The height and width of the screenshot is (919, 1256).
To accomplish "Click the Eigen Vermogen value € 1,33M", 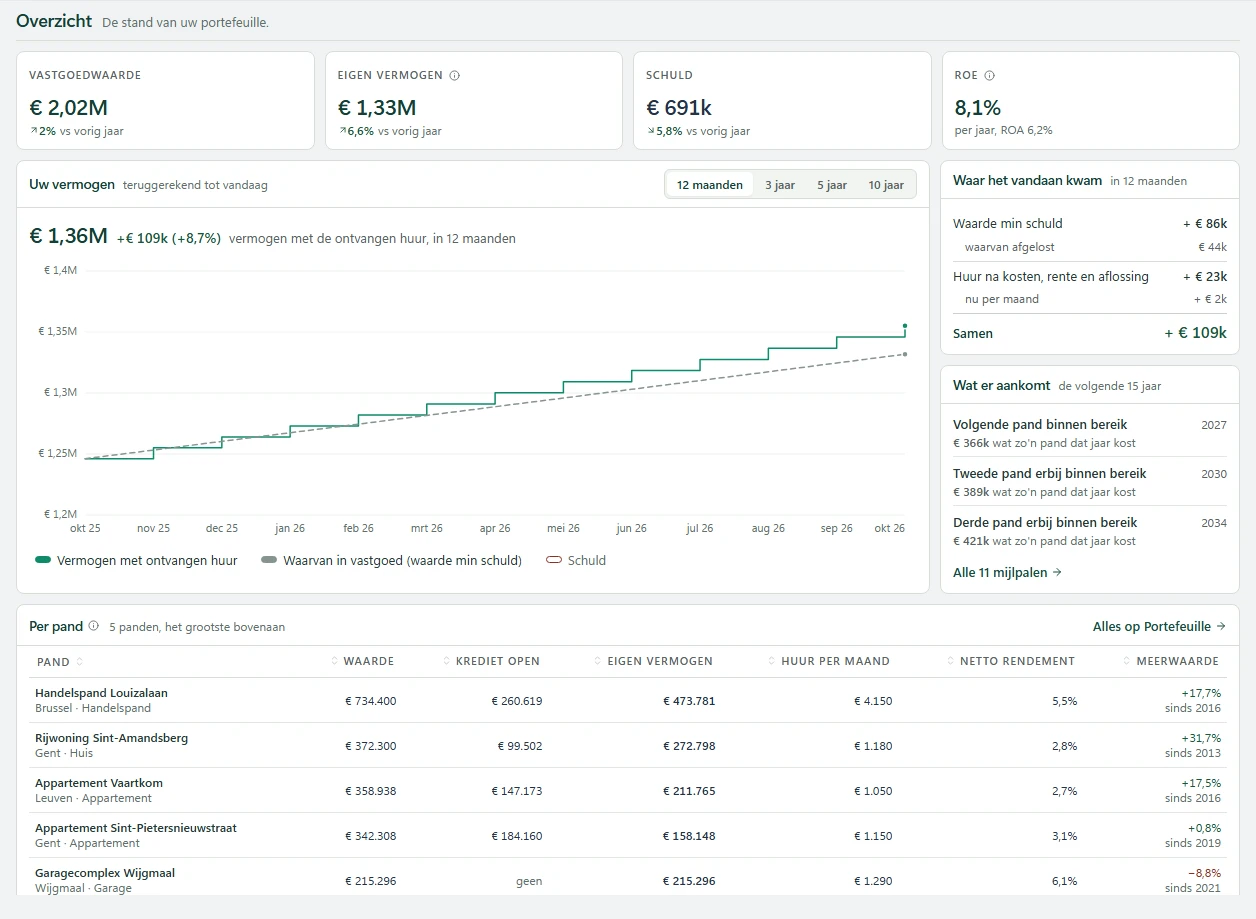I will point(377,108).
